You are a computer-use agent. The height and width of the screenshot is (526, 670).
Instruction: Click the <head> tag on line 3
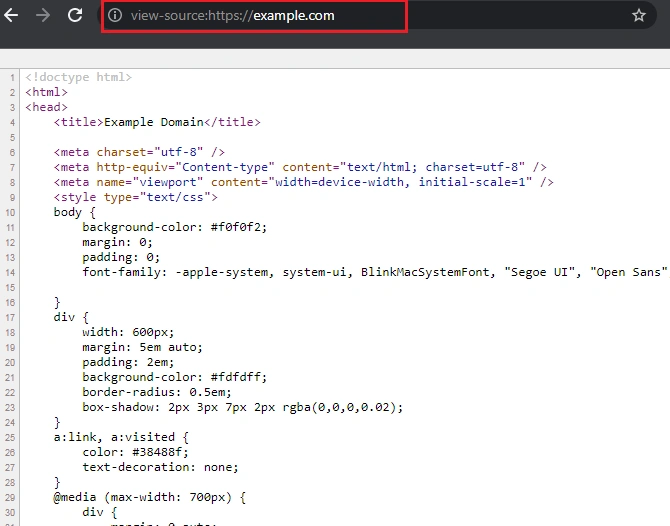[46, 107]
